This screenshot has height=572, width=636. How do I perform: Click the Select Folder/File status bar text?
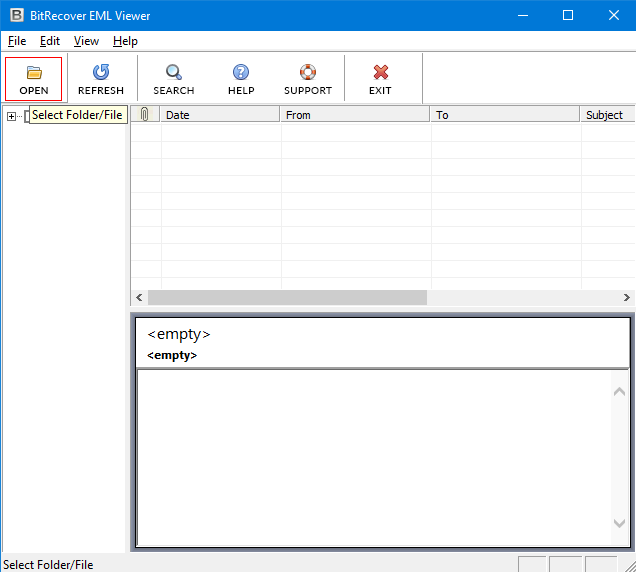(48, 565)
